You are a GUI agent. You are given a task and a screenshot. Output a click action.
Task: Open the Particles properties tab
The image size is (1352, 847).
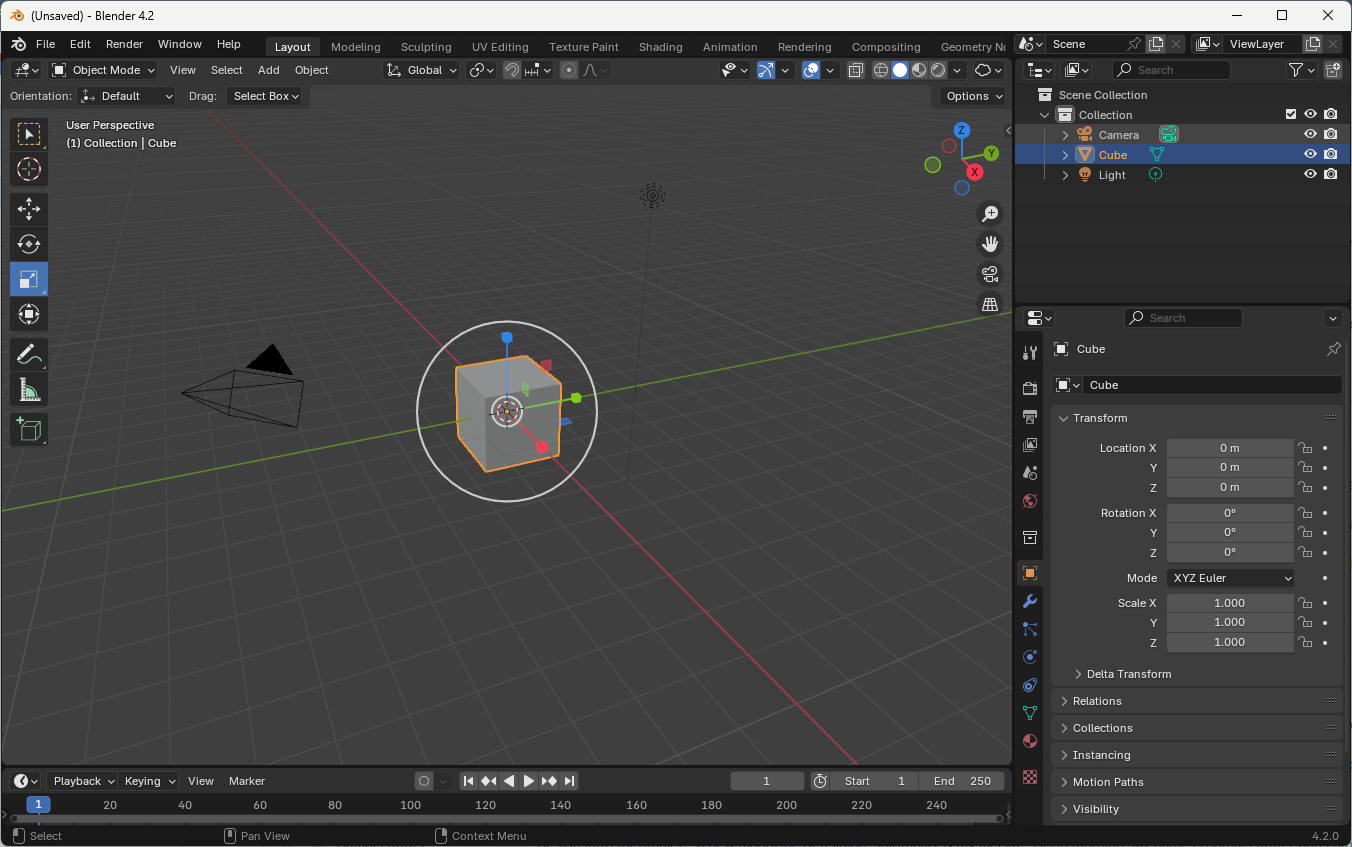point(1030,629)
